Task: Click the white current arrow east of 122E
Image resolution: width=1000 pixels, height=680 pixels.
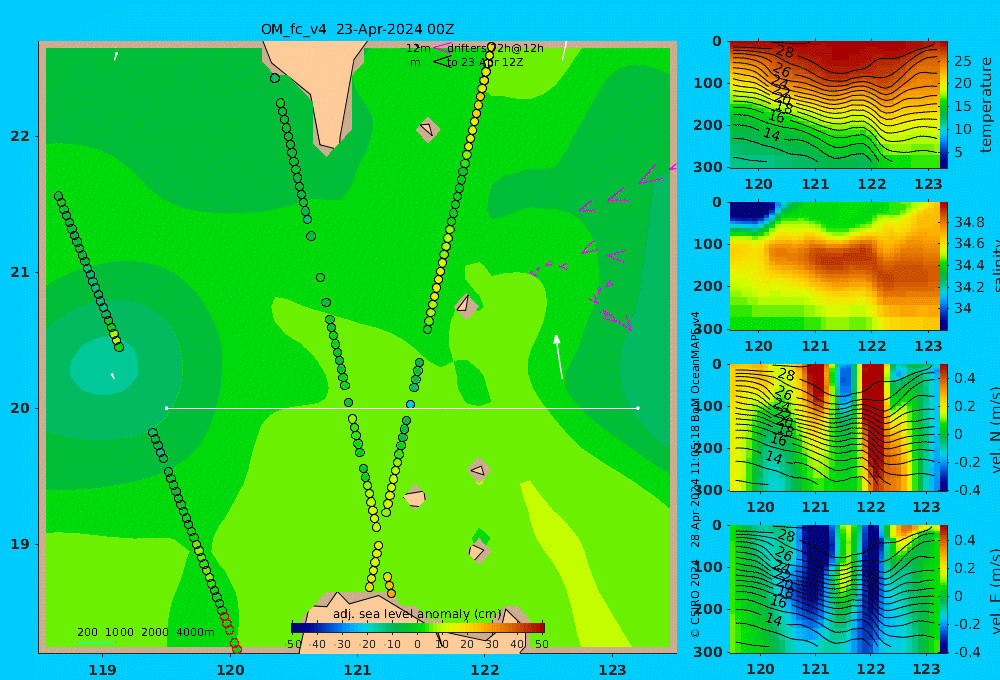Action: 559,357
